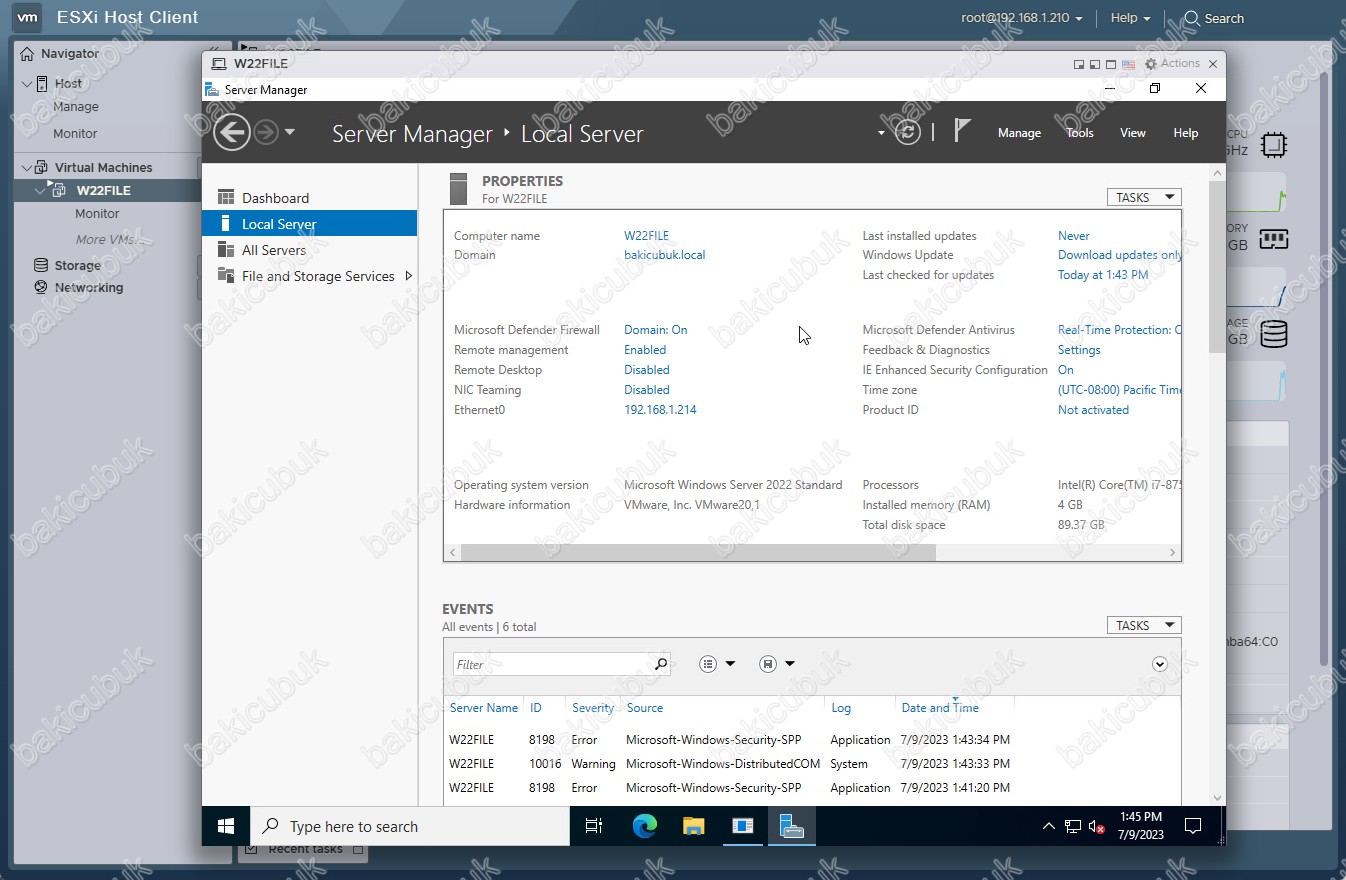This screenshot has height=880, width=1346.
Task: Sort events by Severity column
Action: [593, 708]
